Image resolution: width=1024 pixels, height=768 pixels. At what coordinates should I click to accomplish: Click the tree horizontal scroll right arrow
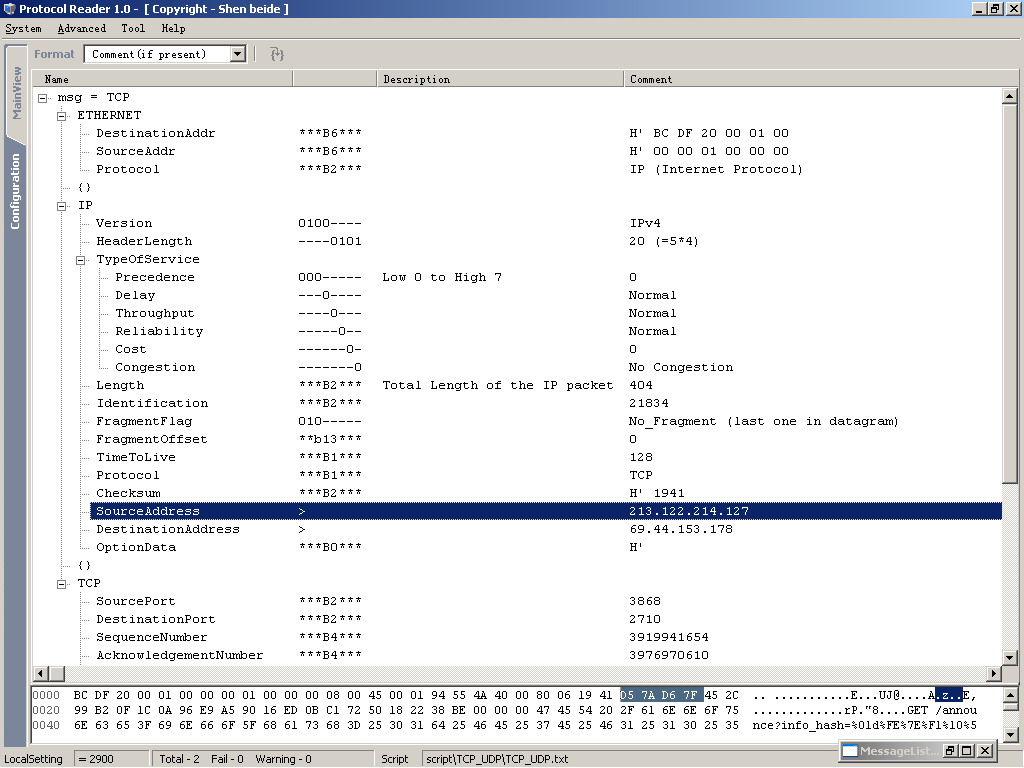(994, 673)
